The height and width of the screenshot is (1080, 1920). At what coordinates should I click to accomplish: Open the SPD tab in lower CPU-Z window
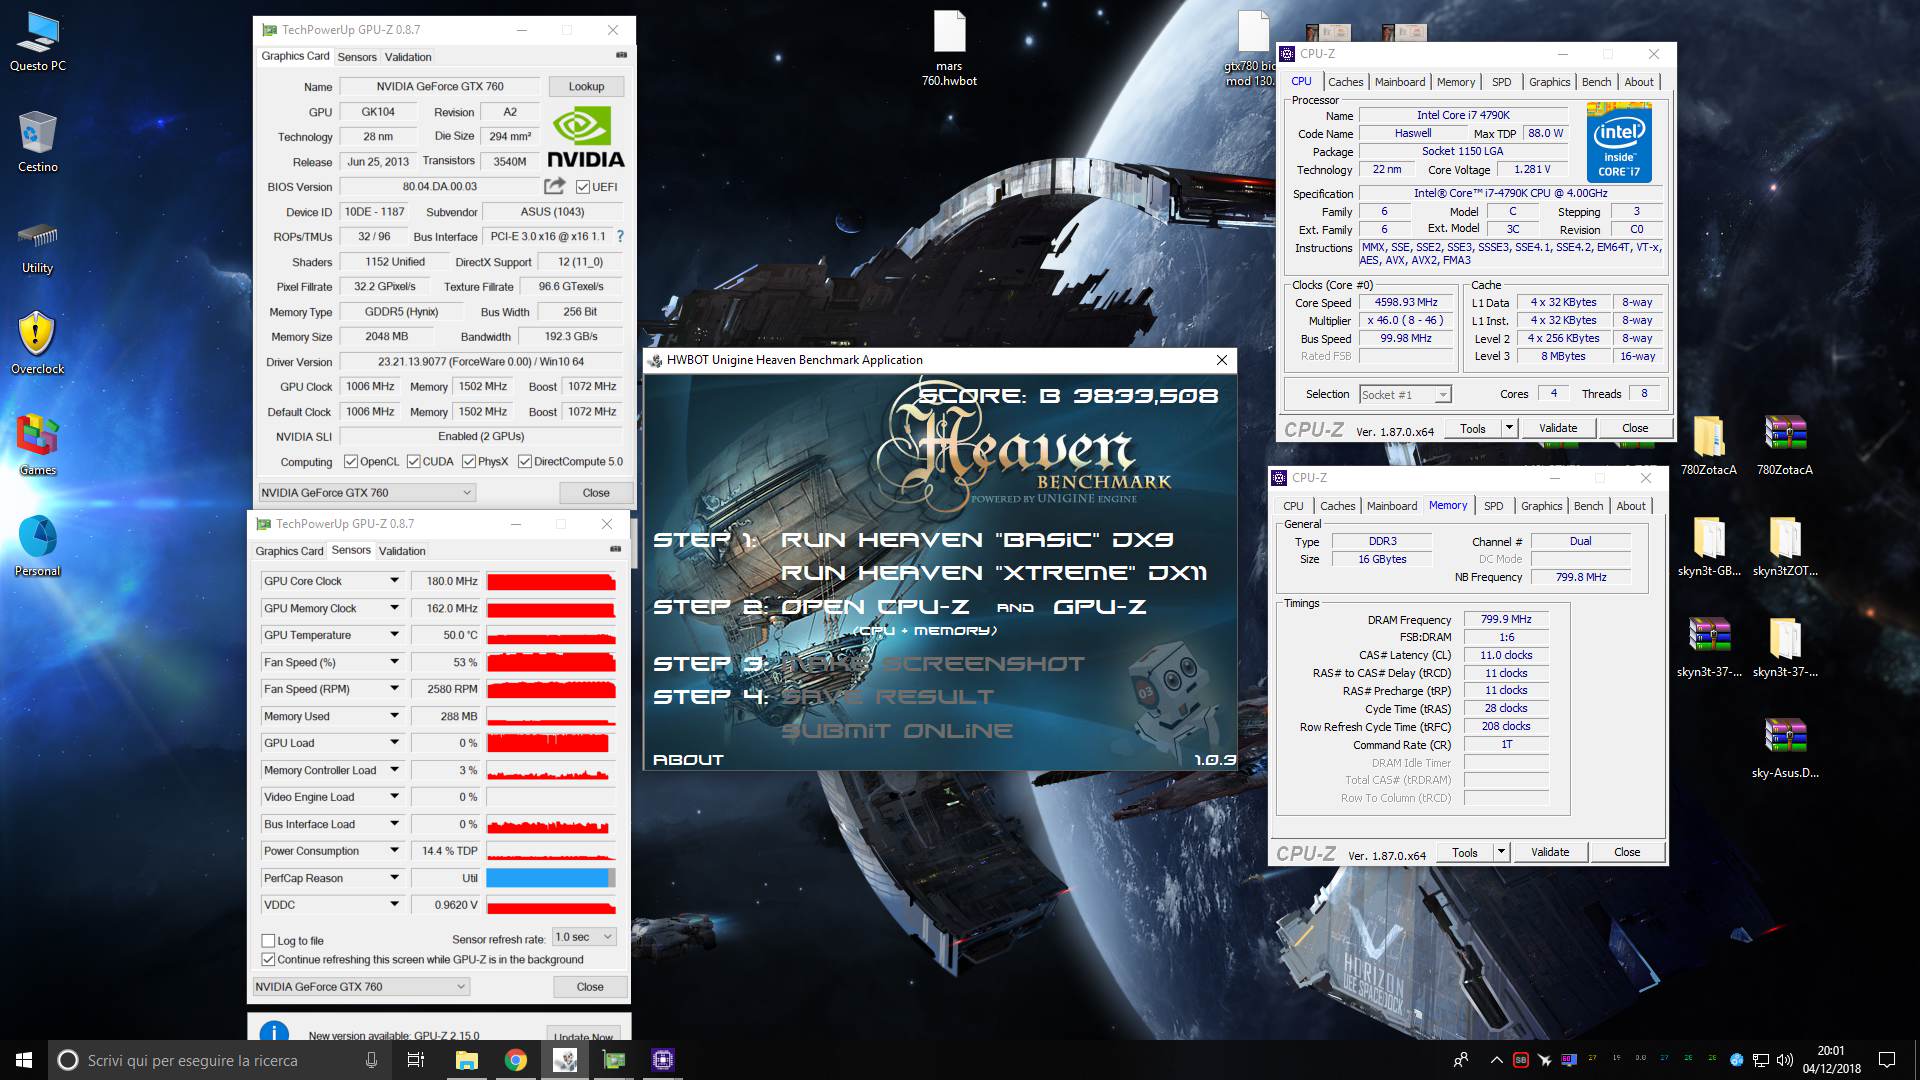1493,506
